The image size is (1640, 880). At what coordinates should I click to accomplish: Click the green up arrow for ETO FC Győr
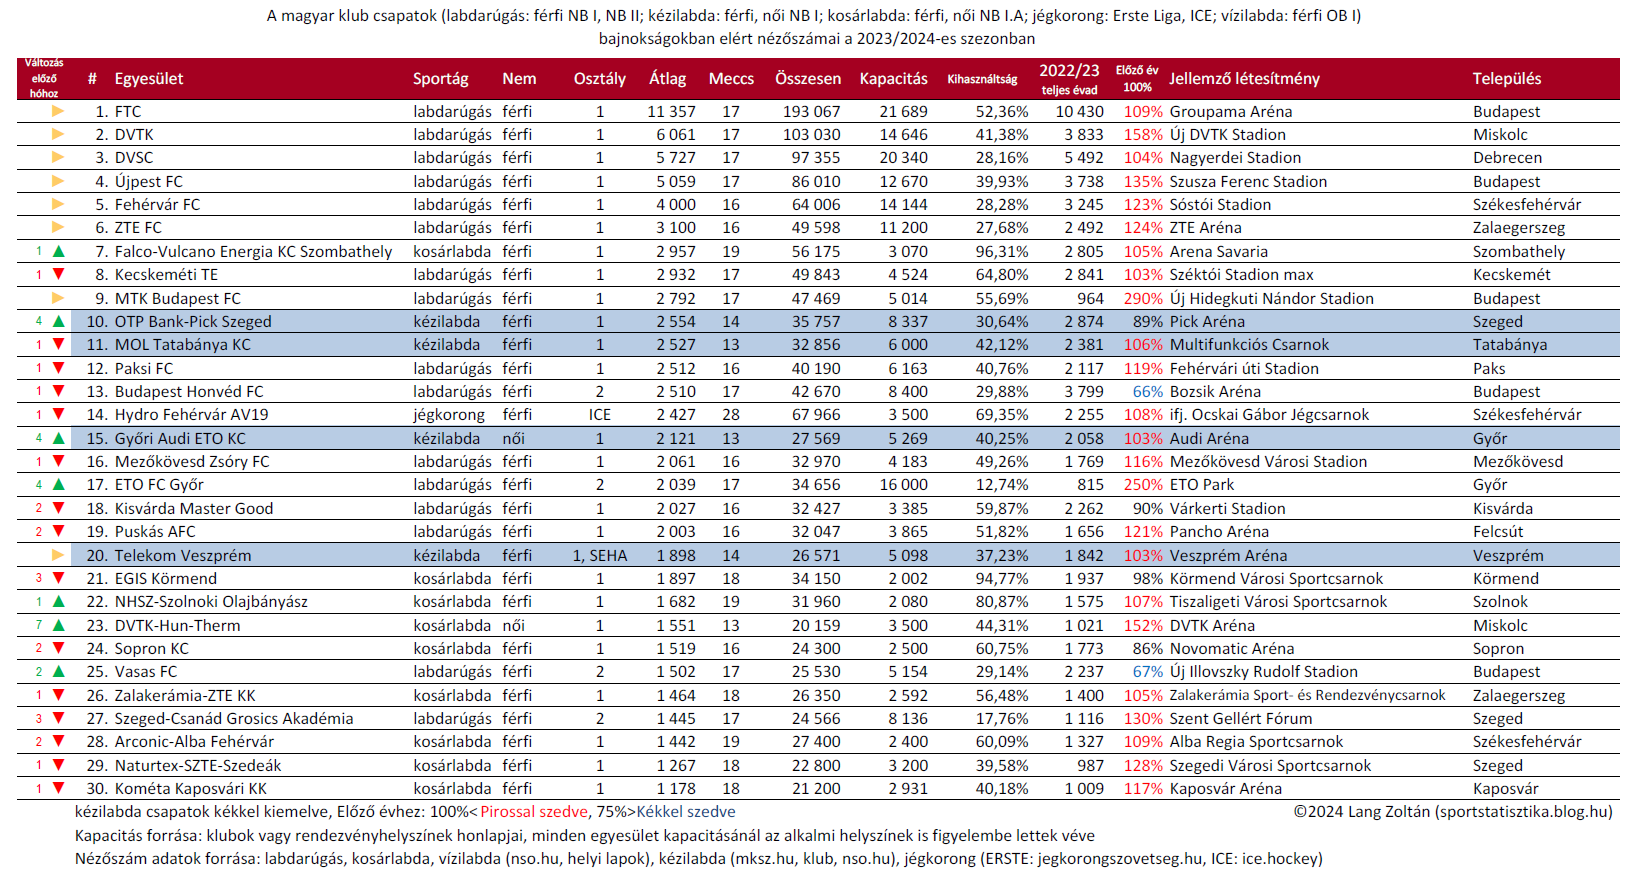[58, 484]
